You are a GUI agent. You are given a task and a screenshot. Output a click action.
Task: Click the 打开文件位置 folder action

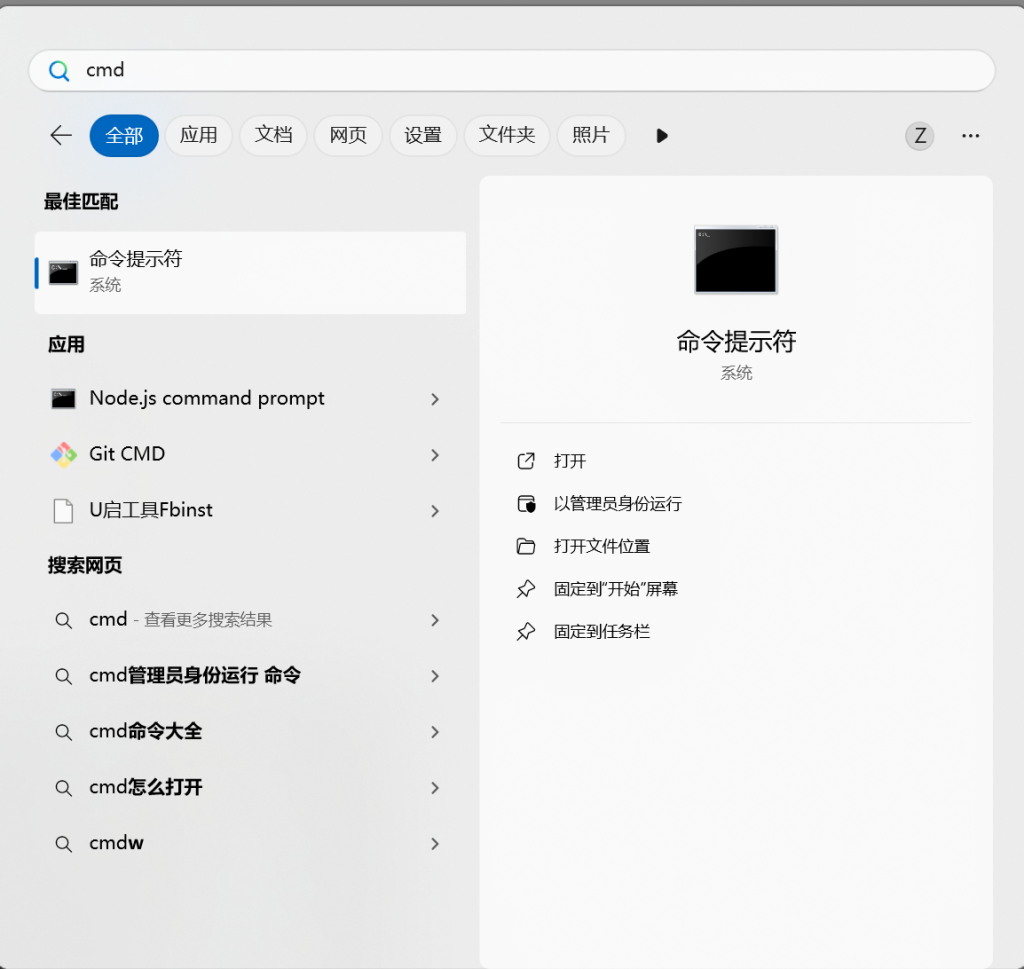[x=603, y=546]
